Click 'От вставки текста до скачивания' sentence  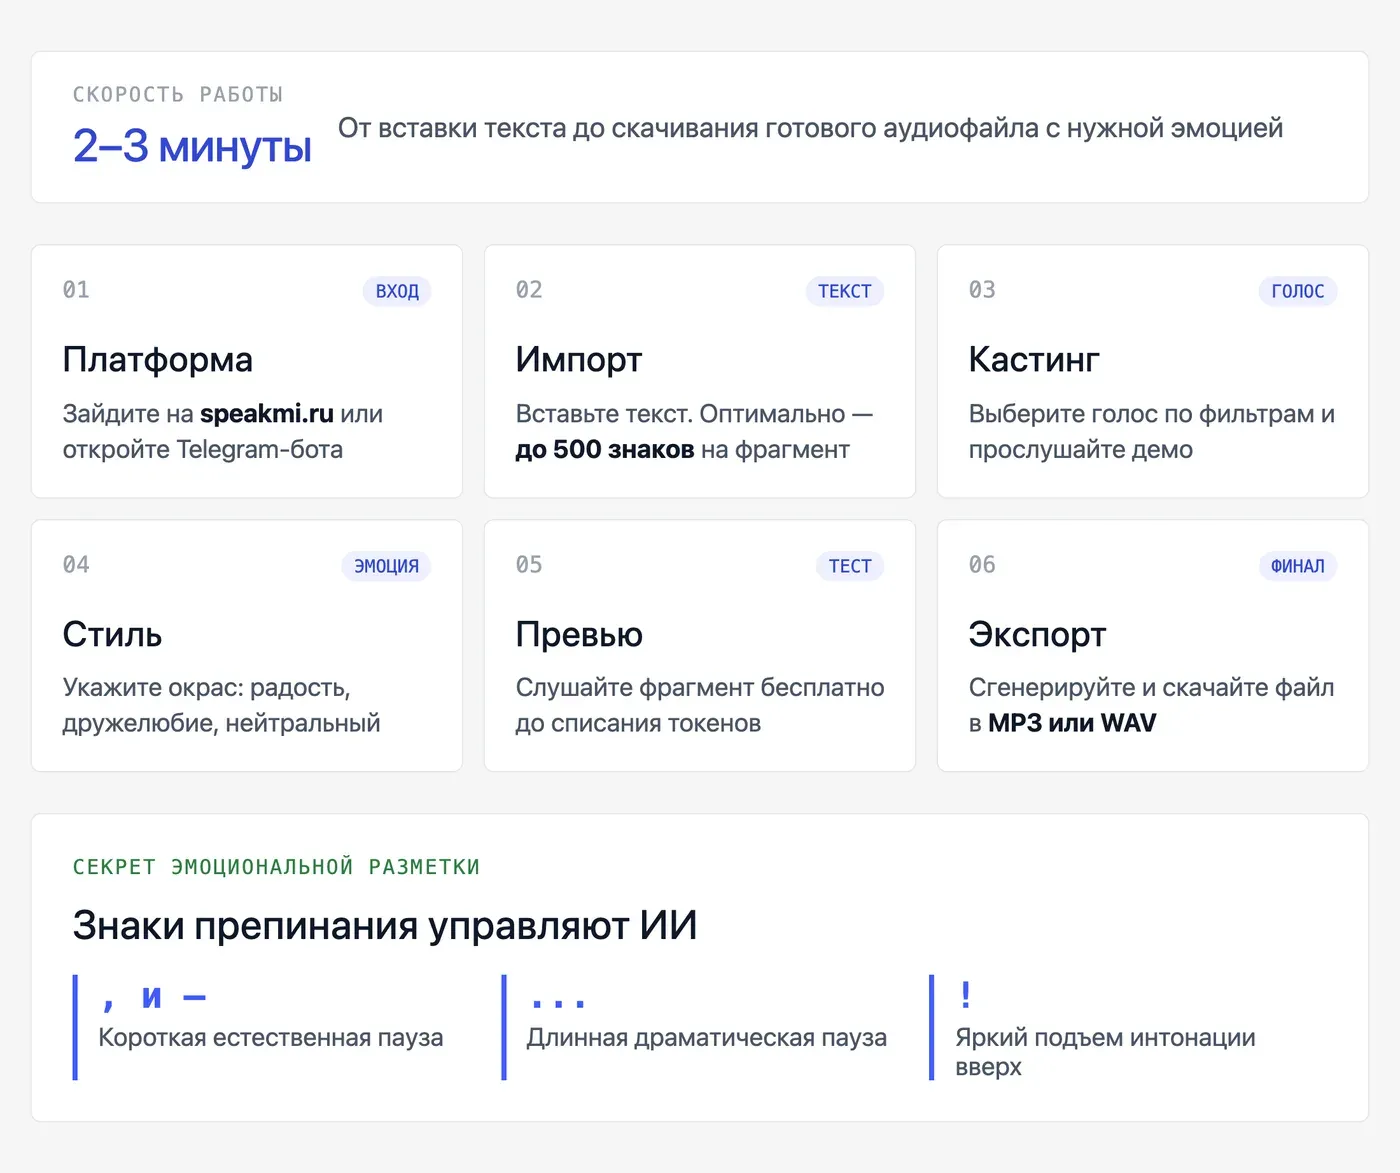coord(810,128)
